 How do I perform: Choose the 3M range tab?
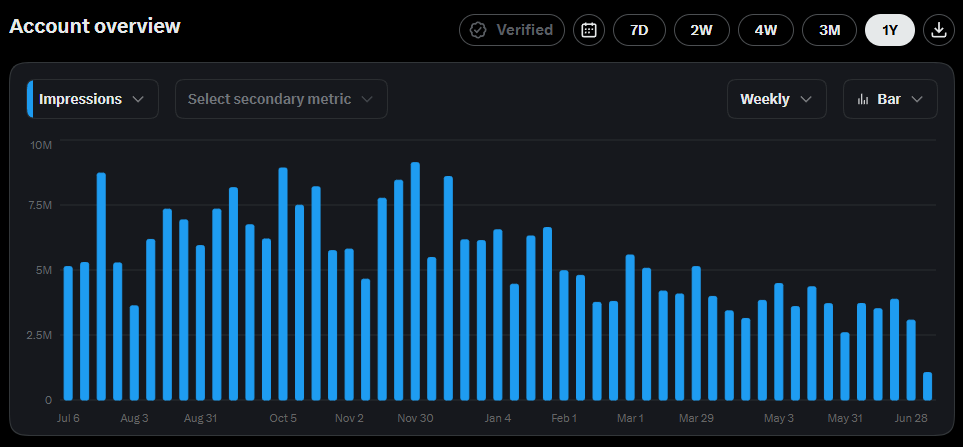830,30
